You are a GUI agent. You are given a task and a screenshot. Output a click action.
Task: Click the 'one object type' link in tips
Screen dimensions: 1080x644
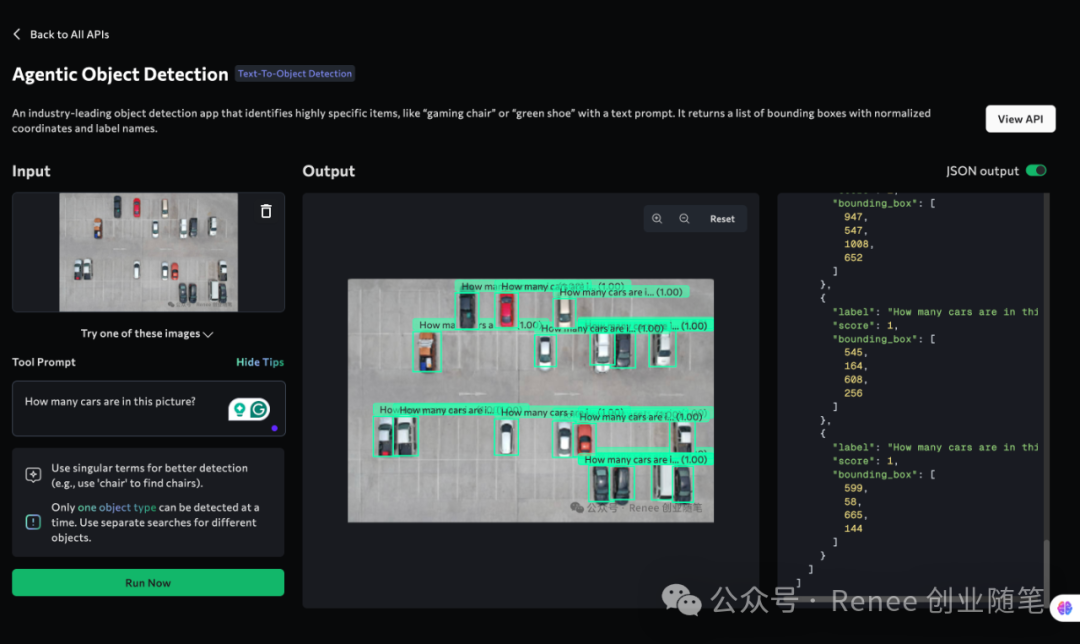(117, 508)
